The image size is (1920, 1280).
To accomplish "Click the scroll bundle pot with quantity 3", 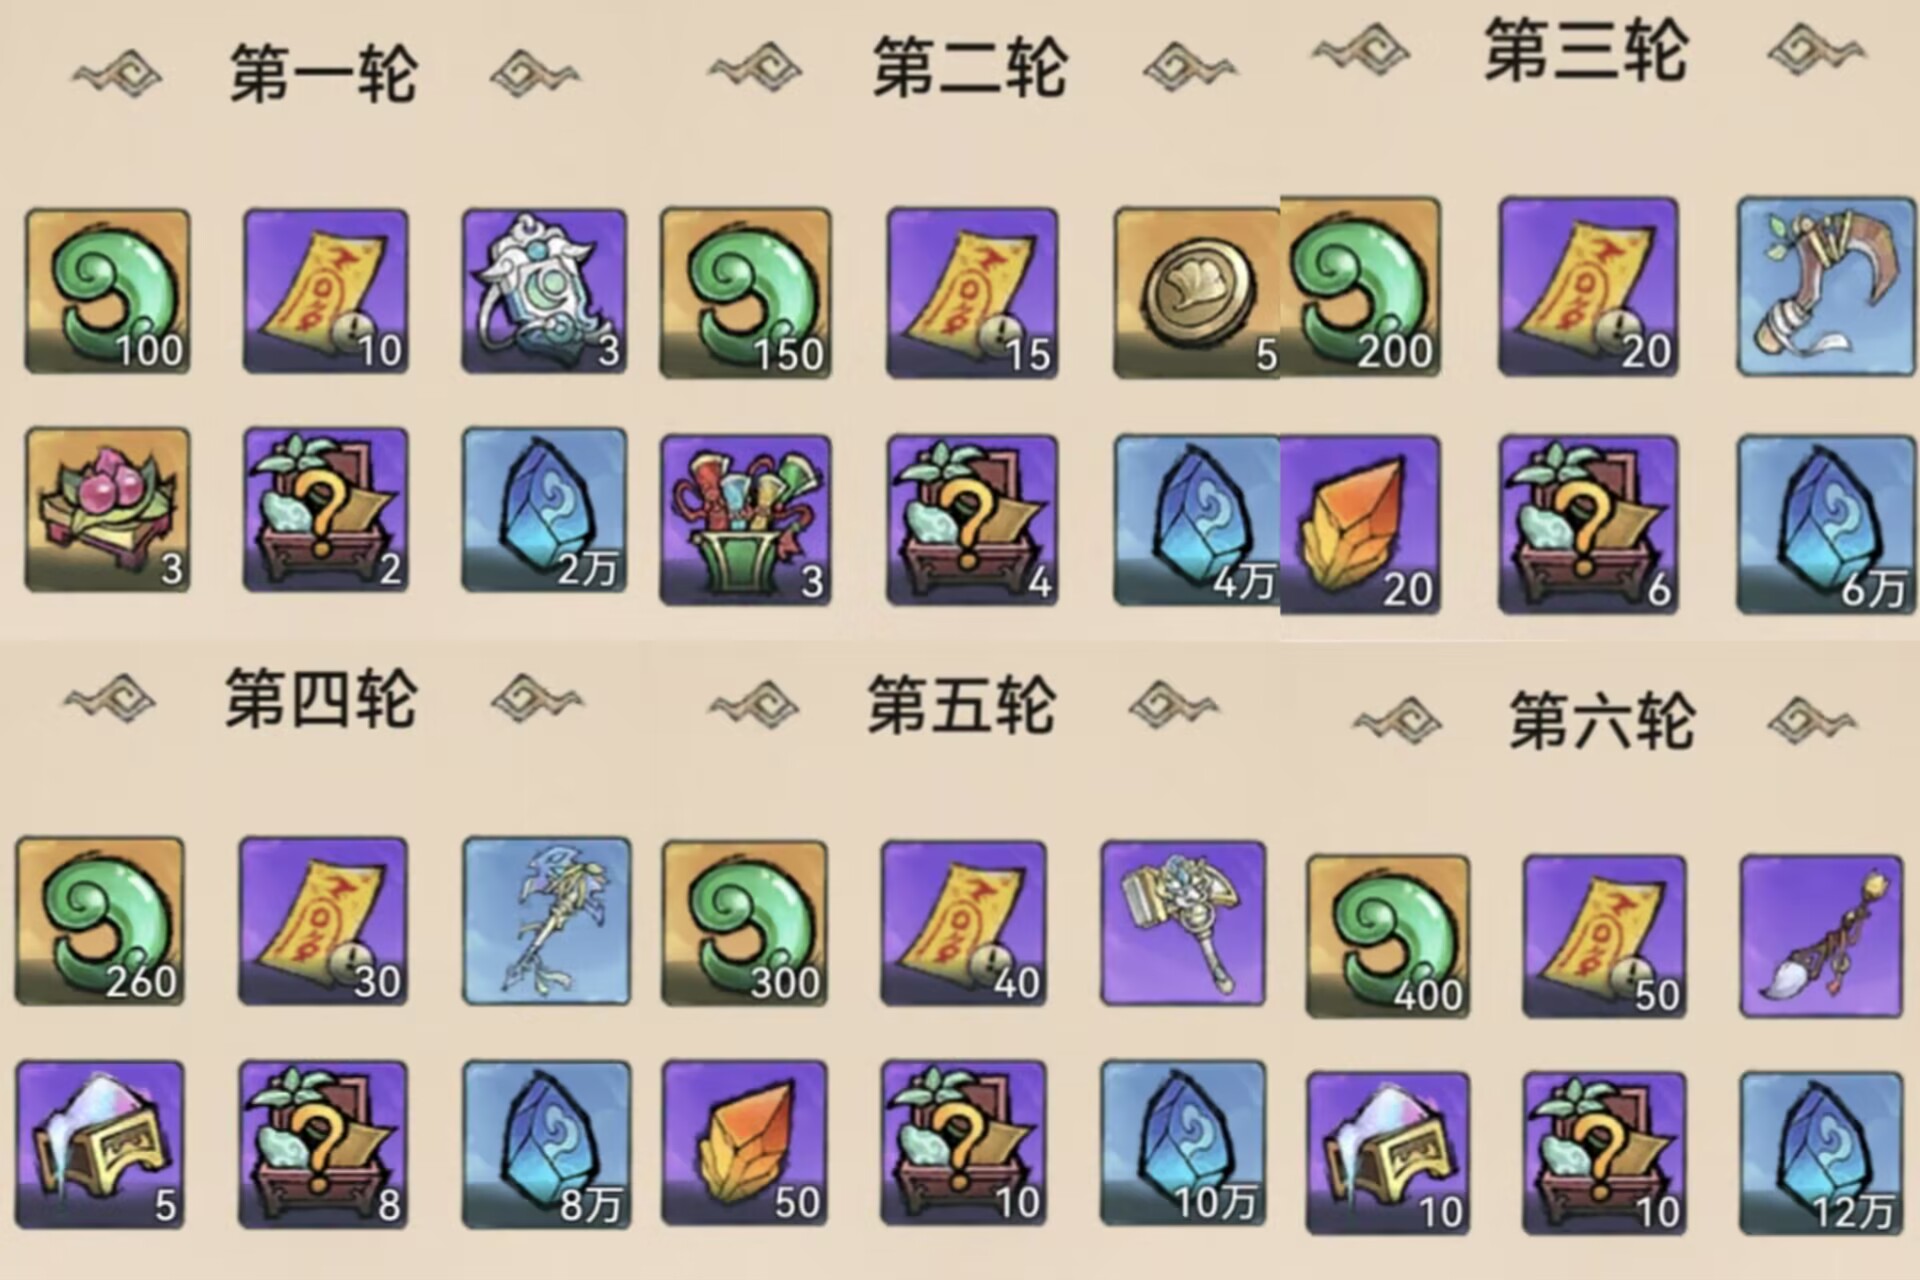I will click(x=745, y=519).
